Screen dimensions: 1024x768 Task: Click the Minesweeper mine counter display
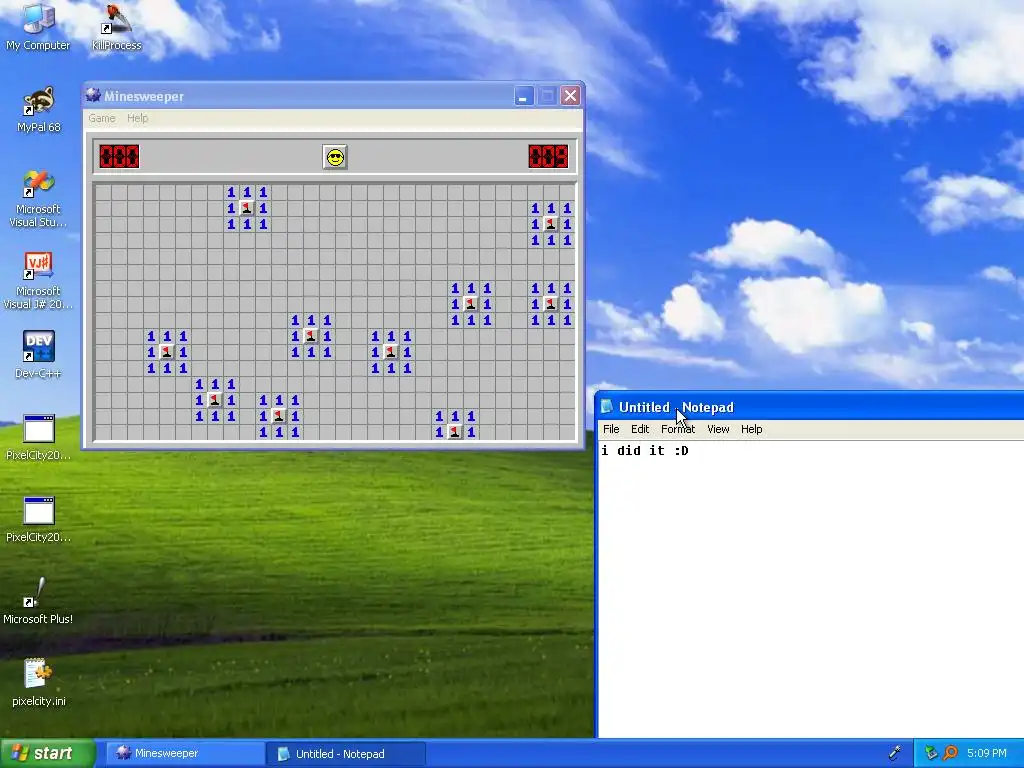[119, 157]
